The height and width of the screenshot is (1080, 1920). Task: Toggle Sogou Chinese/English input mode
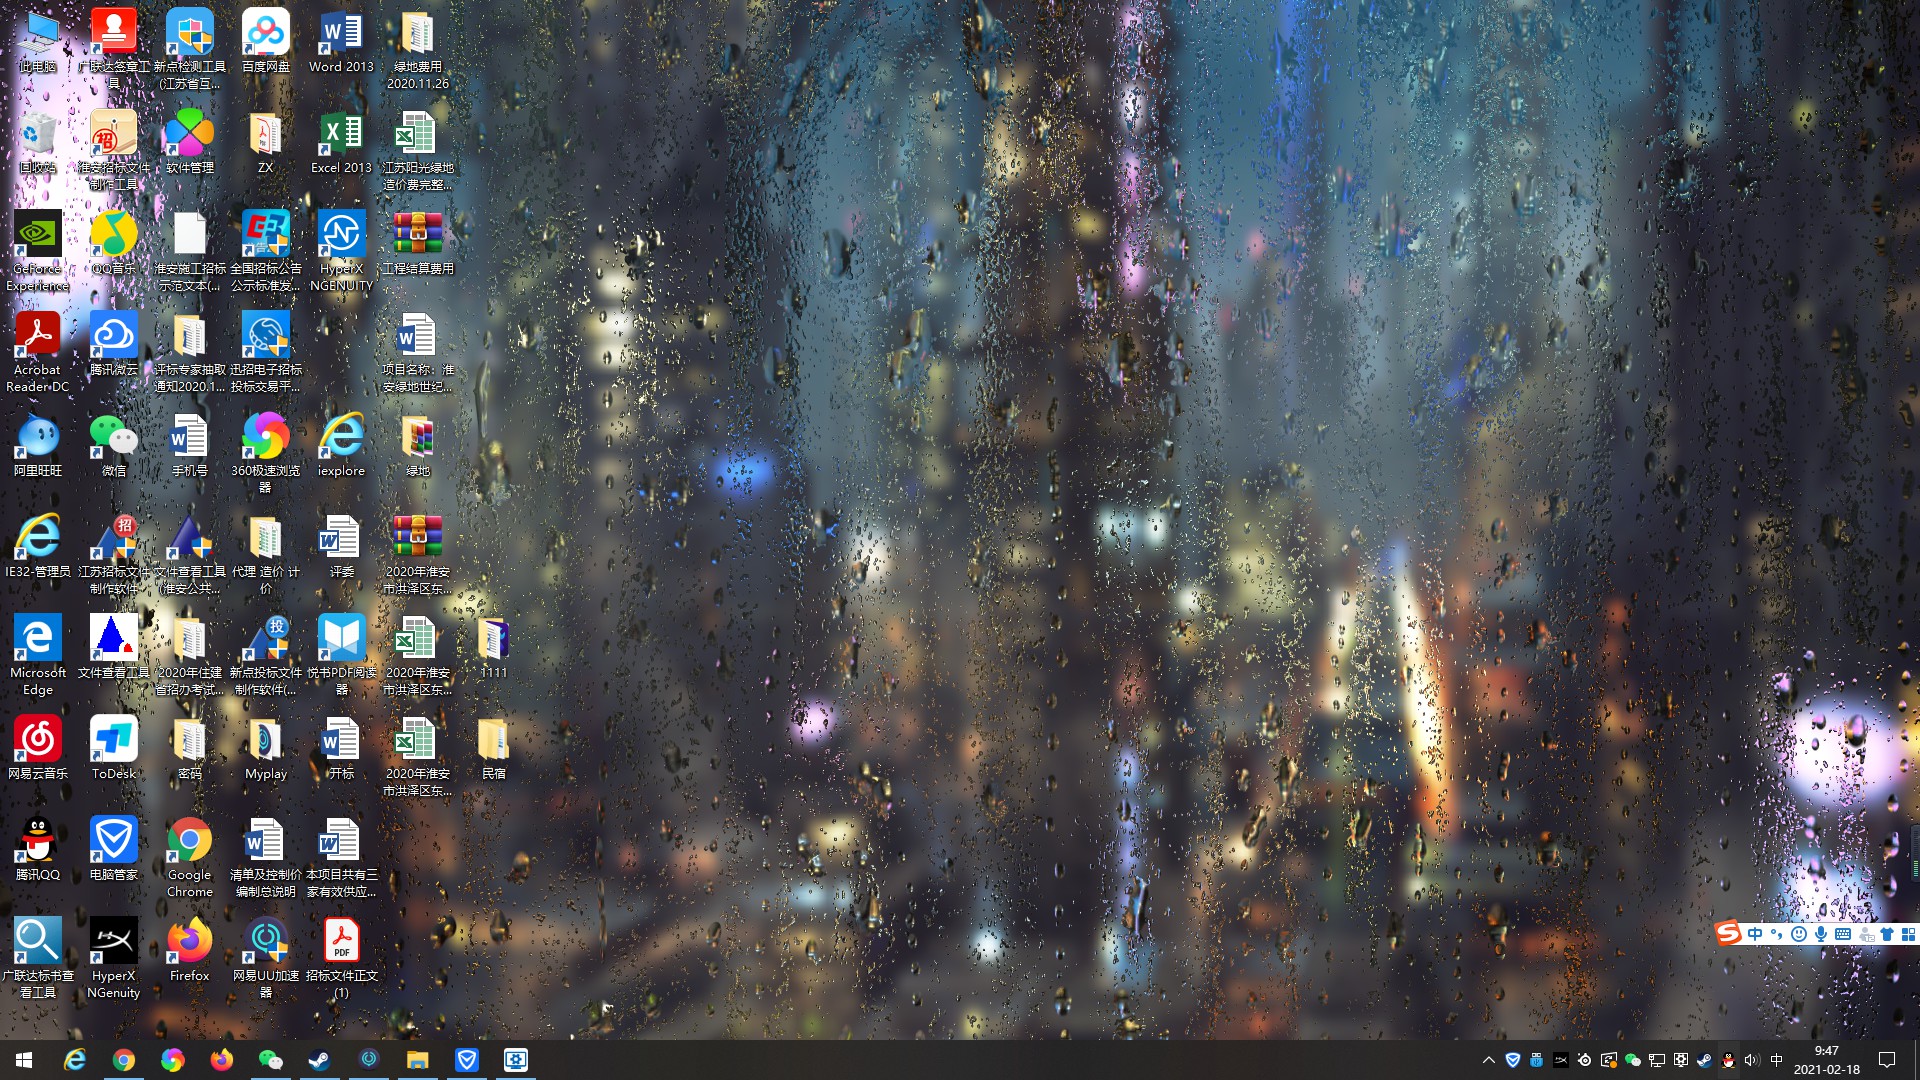tap(1755, 934)
